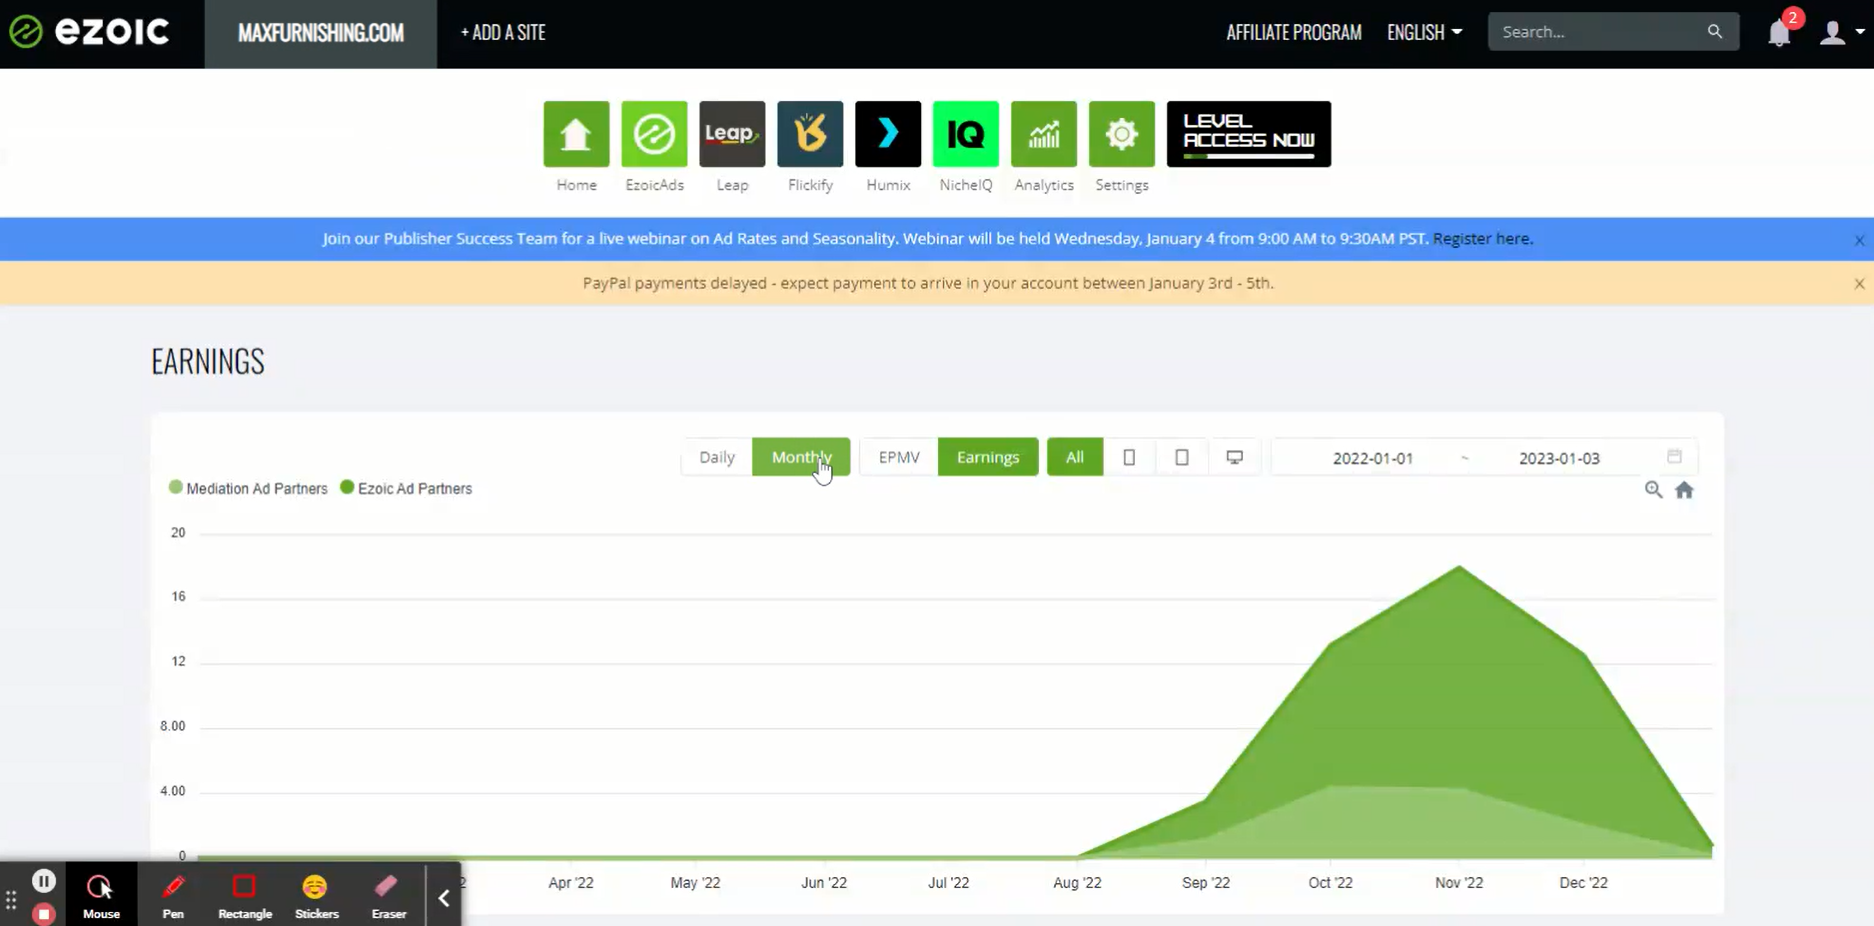Toggle the Earnings metric
Image resolution: width=1874 pixels, height=926 pixels.
pos(988,457)
